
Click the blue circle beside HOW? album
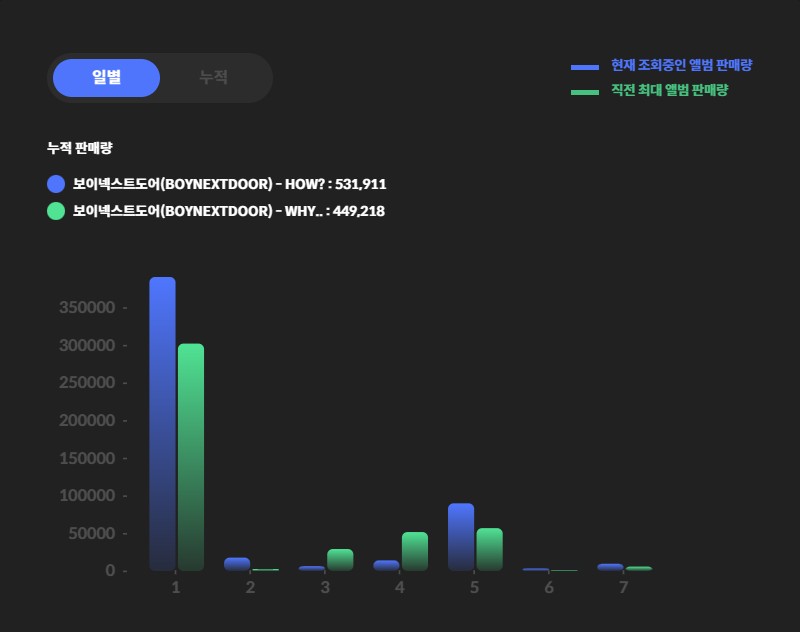(56, 184)
